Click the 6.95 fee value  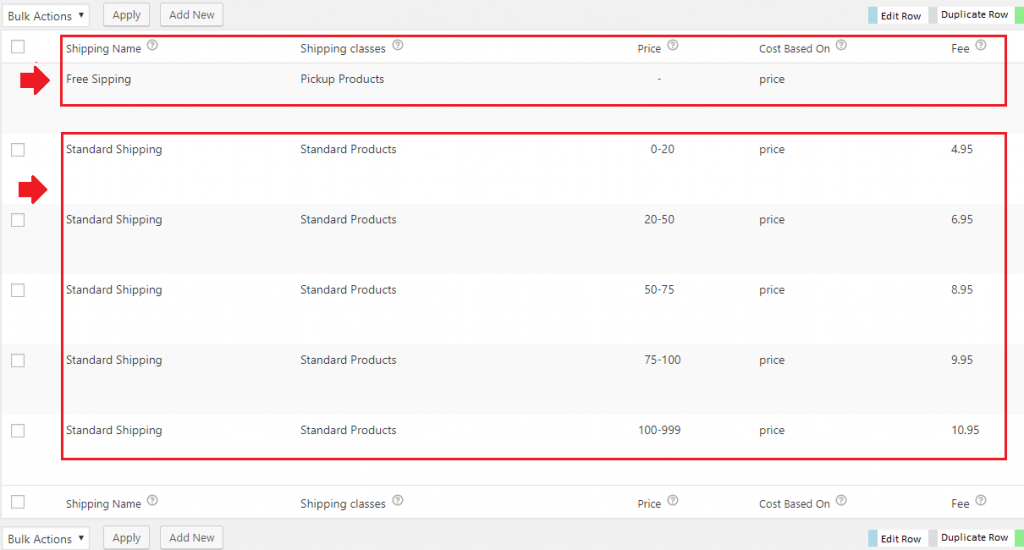click(x=962, y=219)
